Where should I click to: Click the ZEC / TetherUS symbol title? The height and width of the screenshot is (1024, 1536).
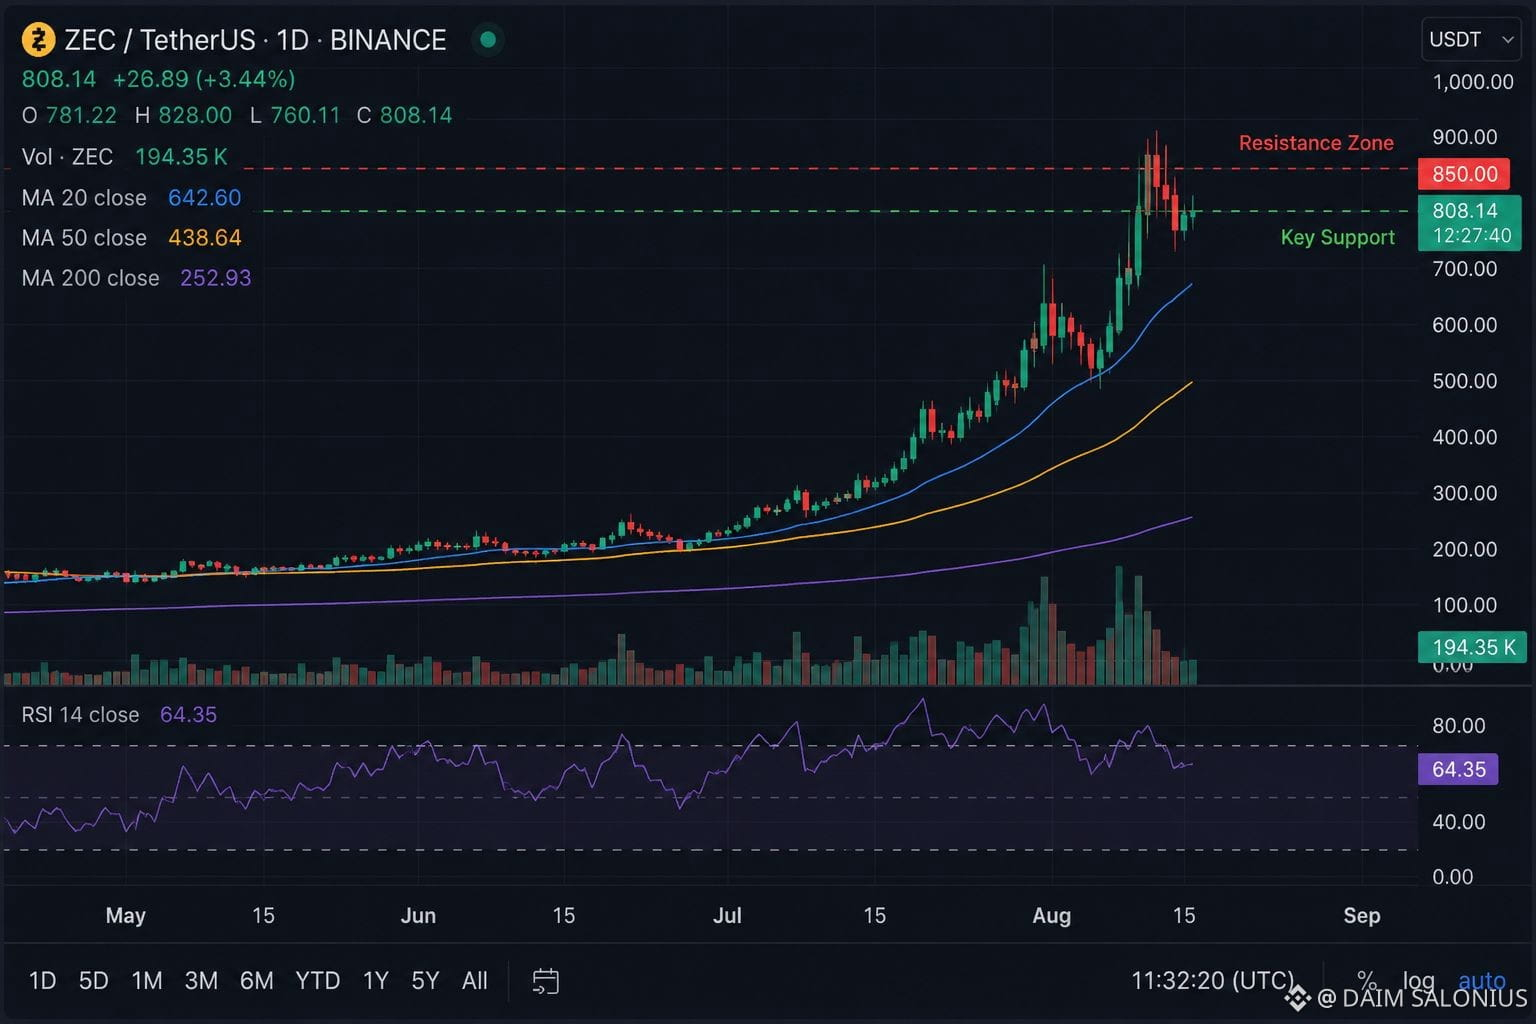160,40
